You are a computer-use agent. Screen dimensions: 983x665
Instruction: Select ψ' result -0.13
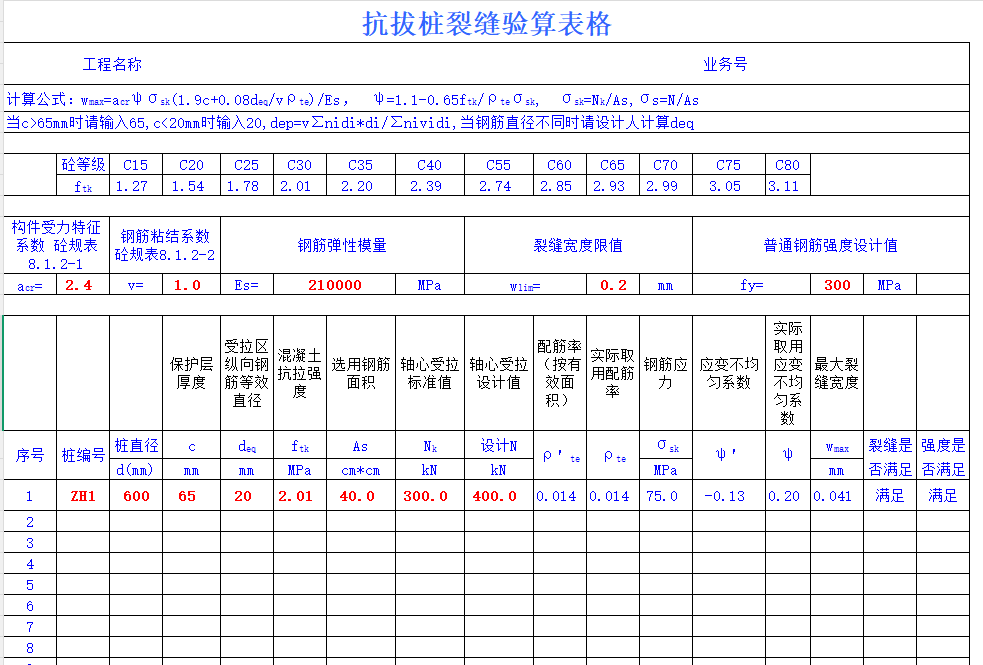coord(728,496)
